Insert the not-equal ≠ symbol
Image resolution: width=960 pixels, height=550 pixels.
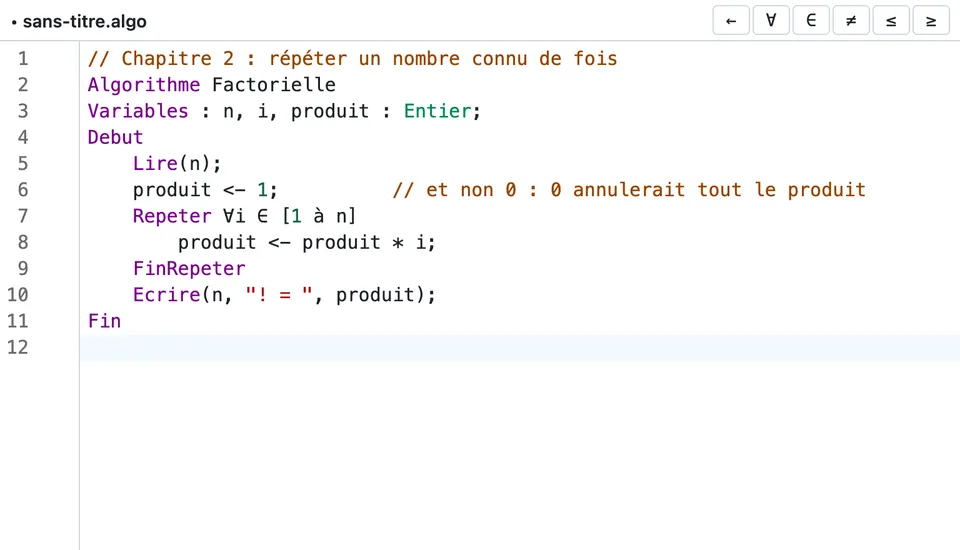coord(851,21)
